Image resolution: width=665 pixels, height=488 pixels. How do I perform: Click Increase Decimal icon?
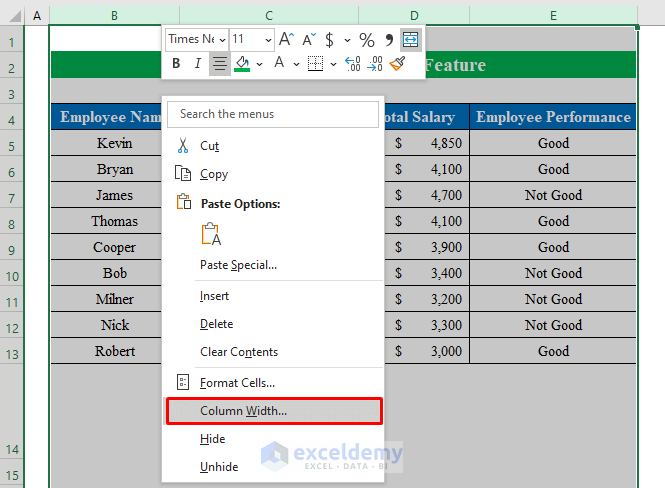353,64
